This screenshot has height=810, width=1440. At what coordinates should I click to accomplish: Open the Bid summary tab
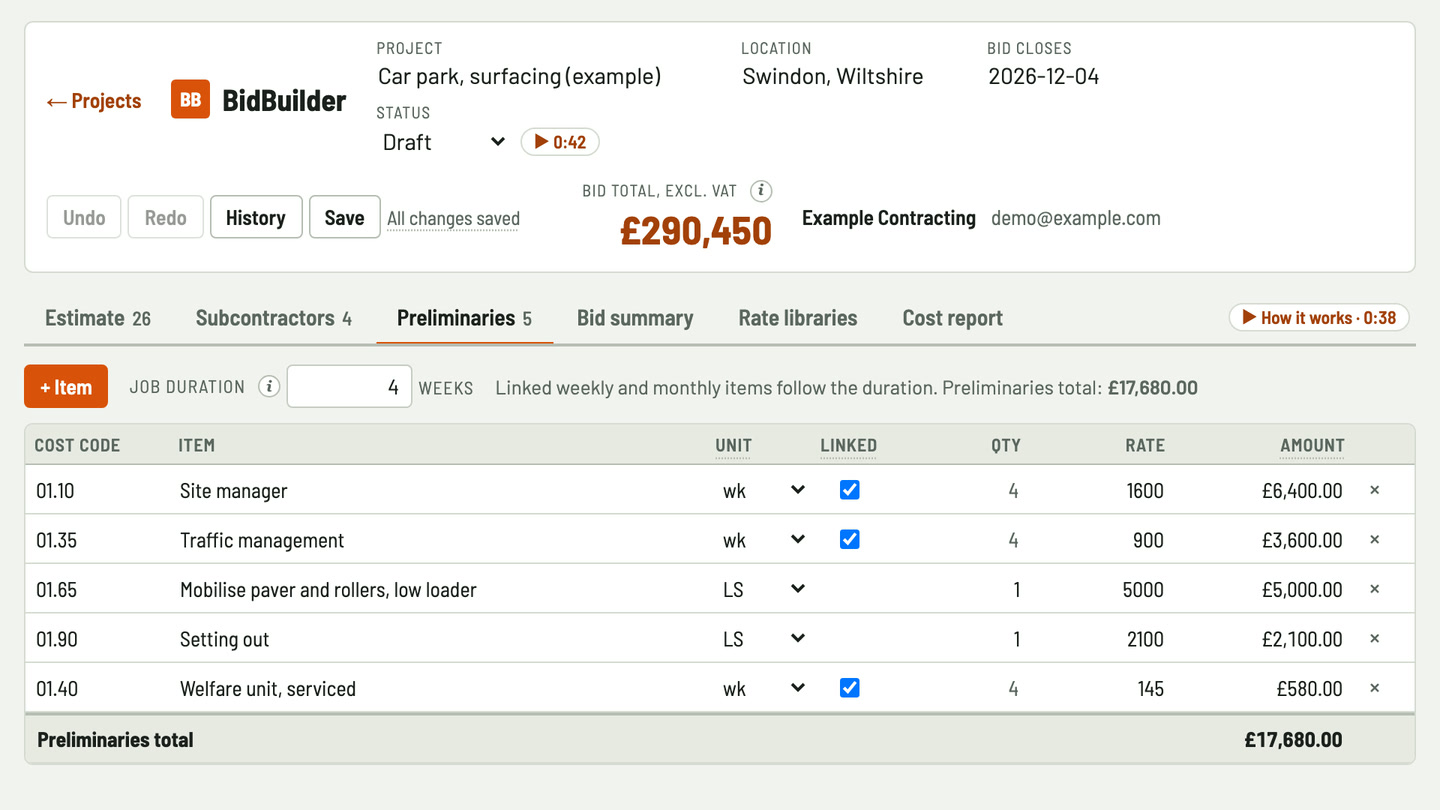point(635,318)
